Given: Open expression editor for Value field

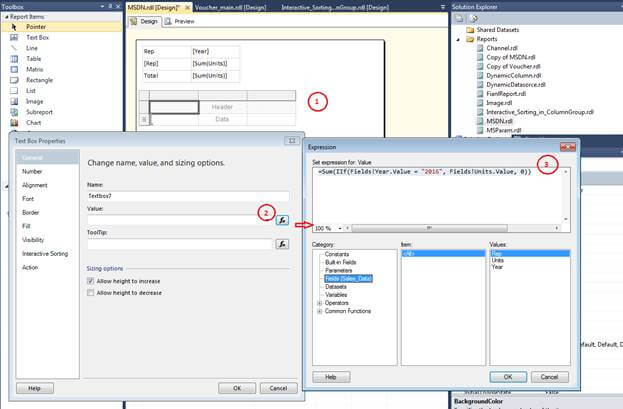Looking at the screenshot, I should (282, 220).
